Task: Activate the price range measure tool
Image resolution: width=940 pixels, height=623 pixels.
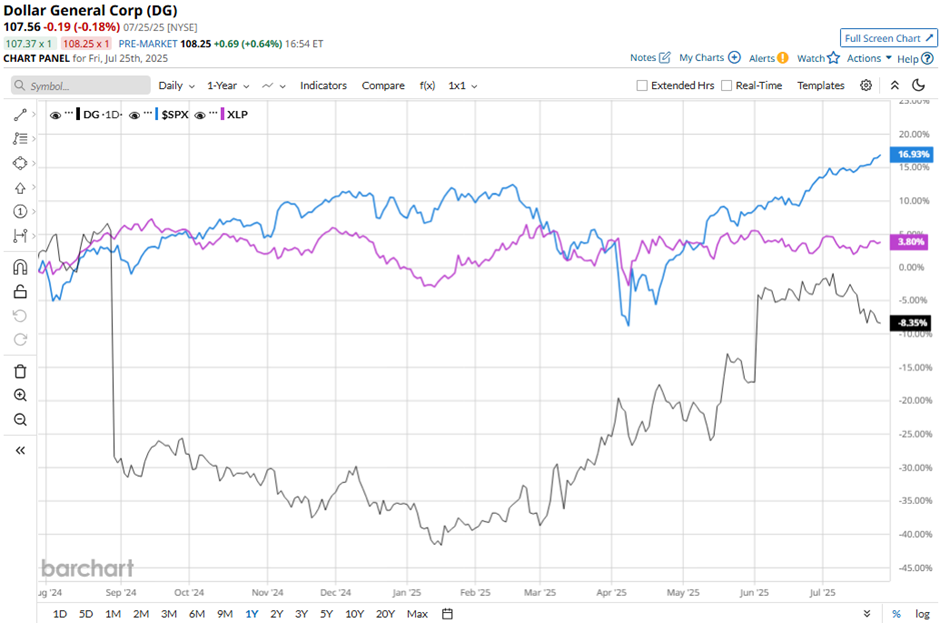Action: point(20,236)
